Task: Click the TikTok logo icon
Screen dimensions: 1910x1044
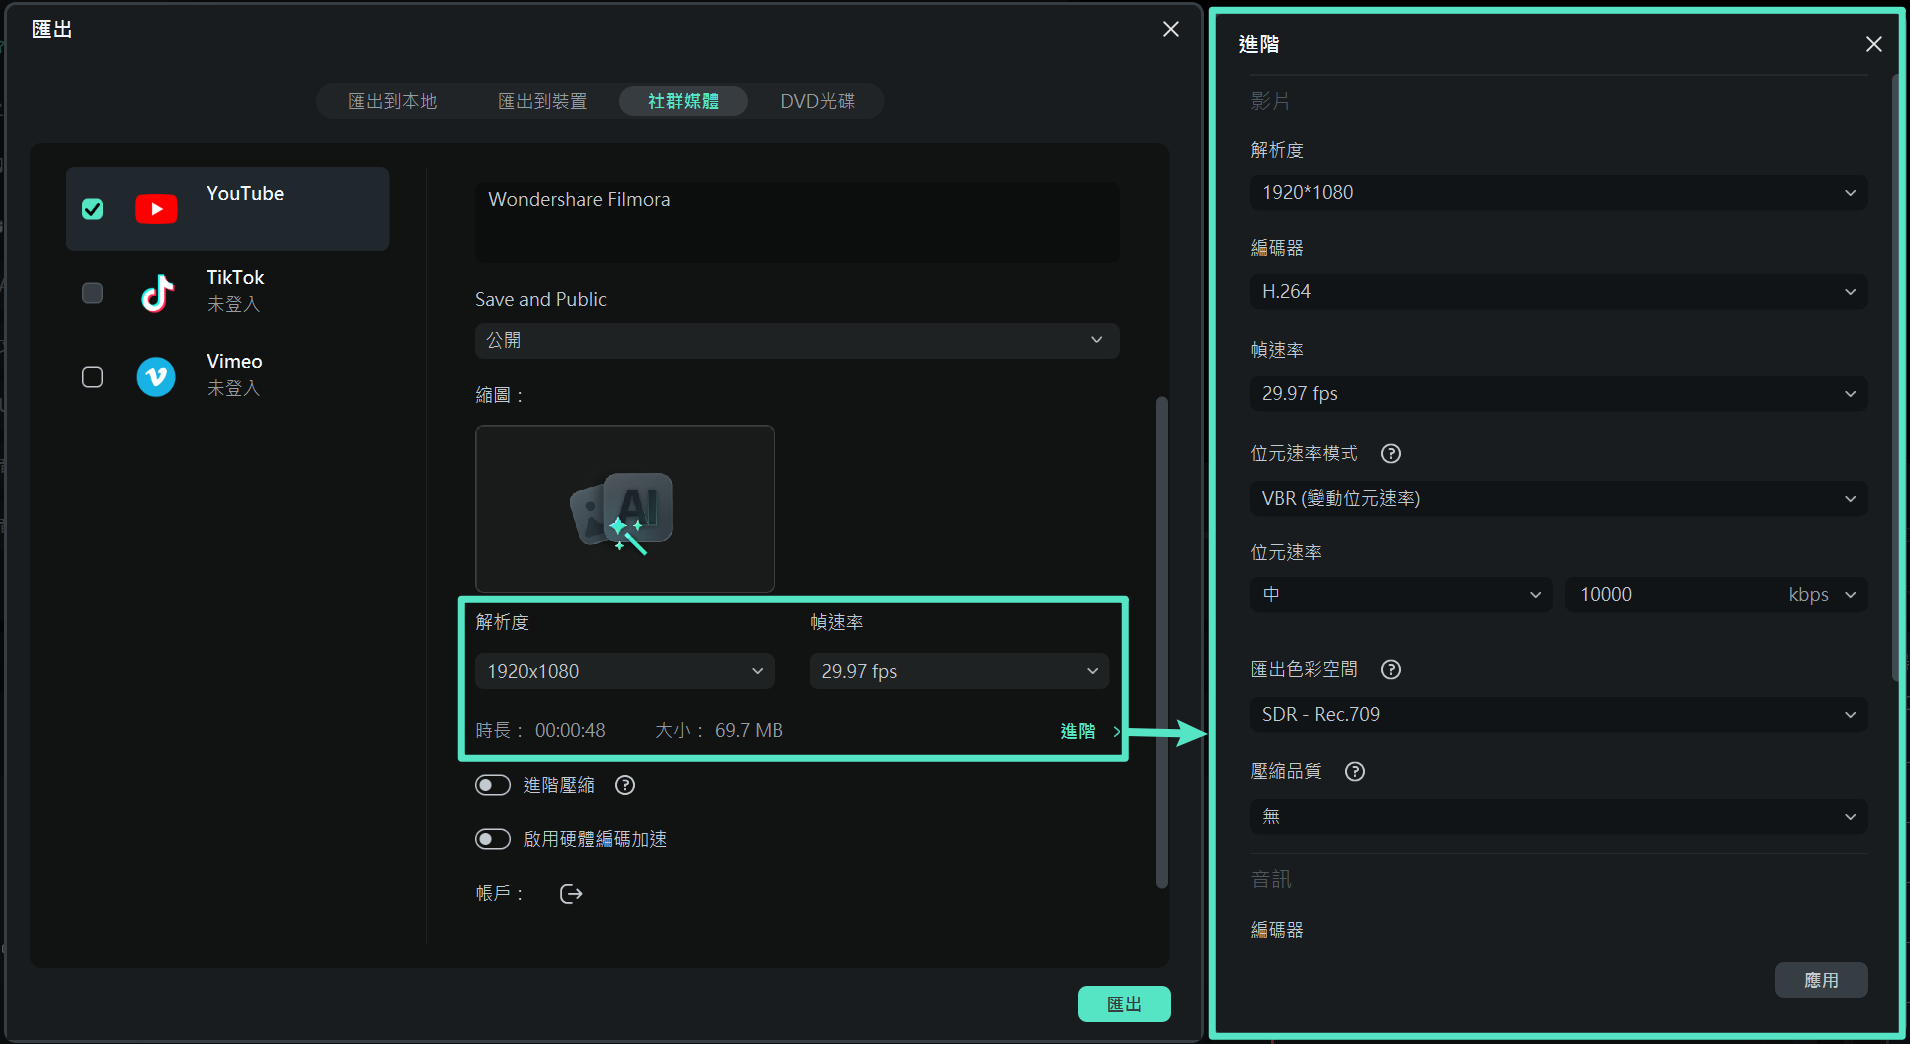Action: tap(156, 293)
